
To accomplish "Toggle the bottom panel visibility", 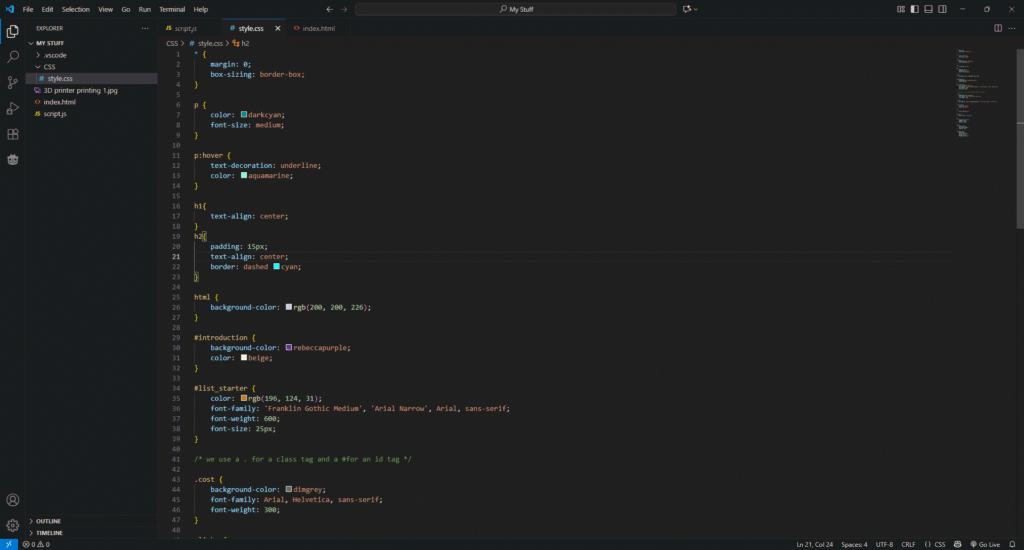I will (x=928, y=9).
